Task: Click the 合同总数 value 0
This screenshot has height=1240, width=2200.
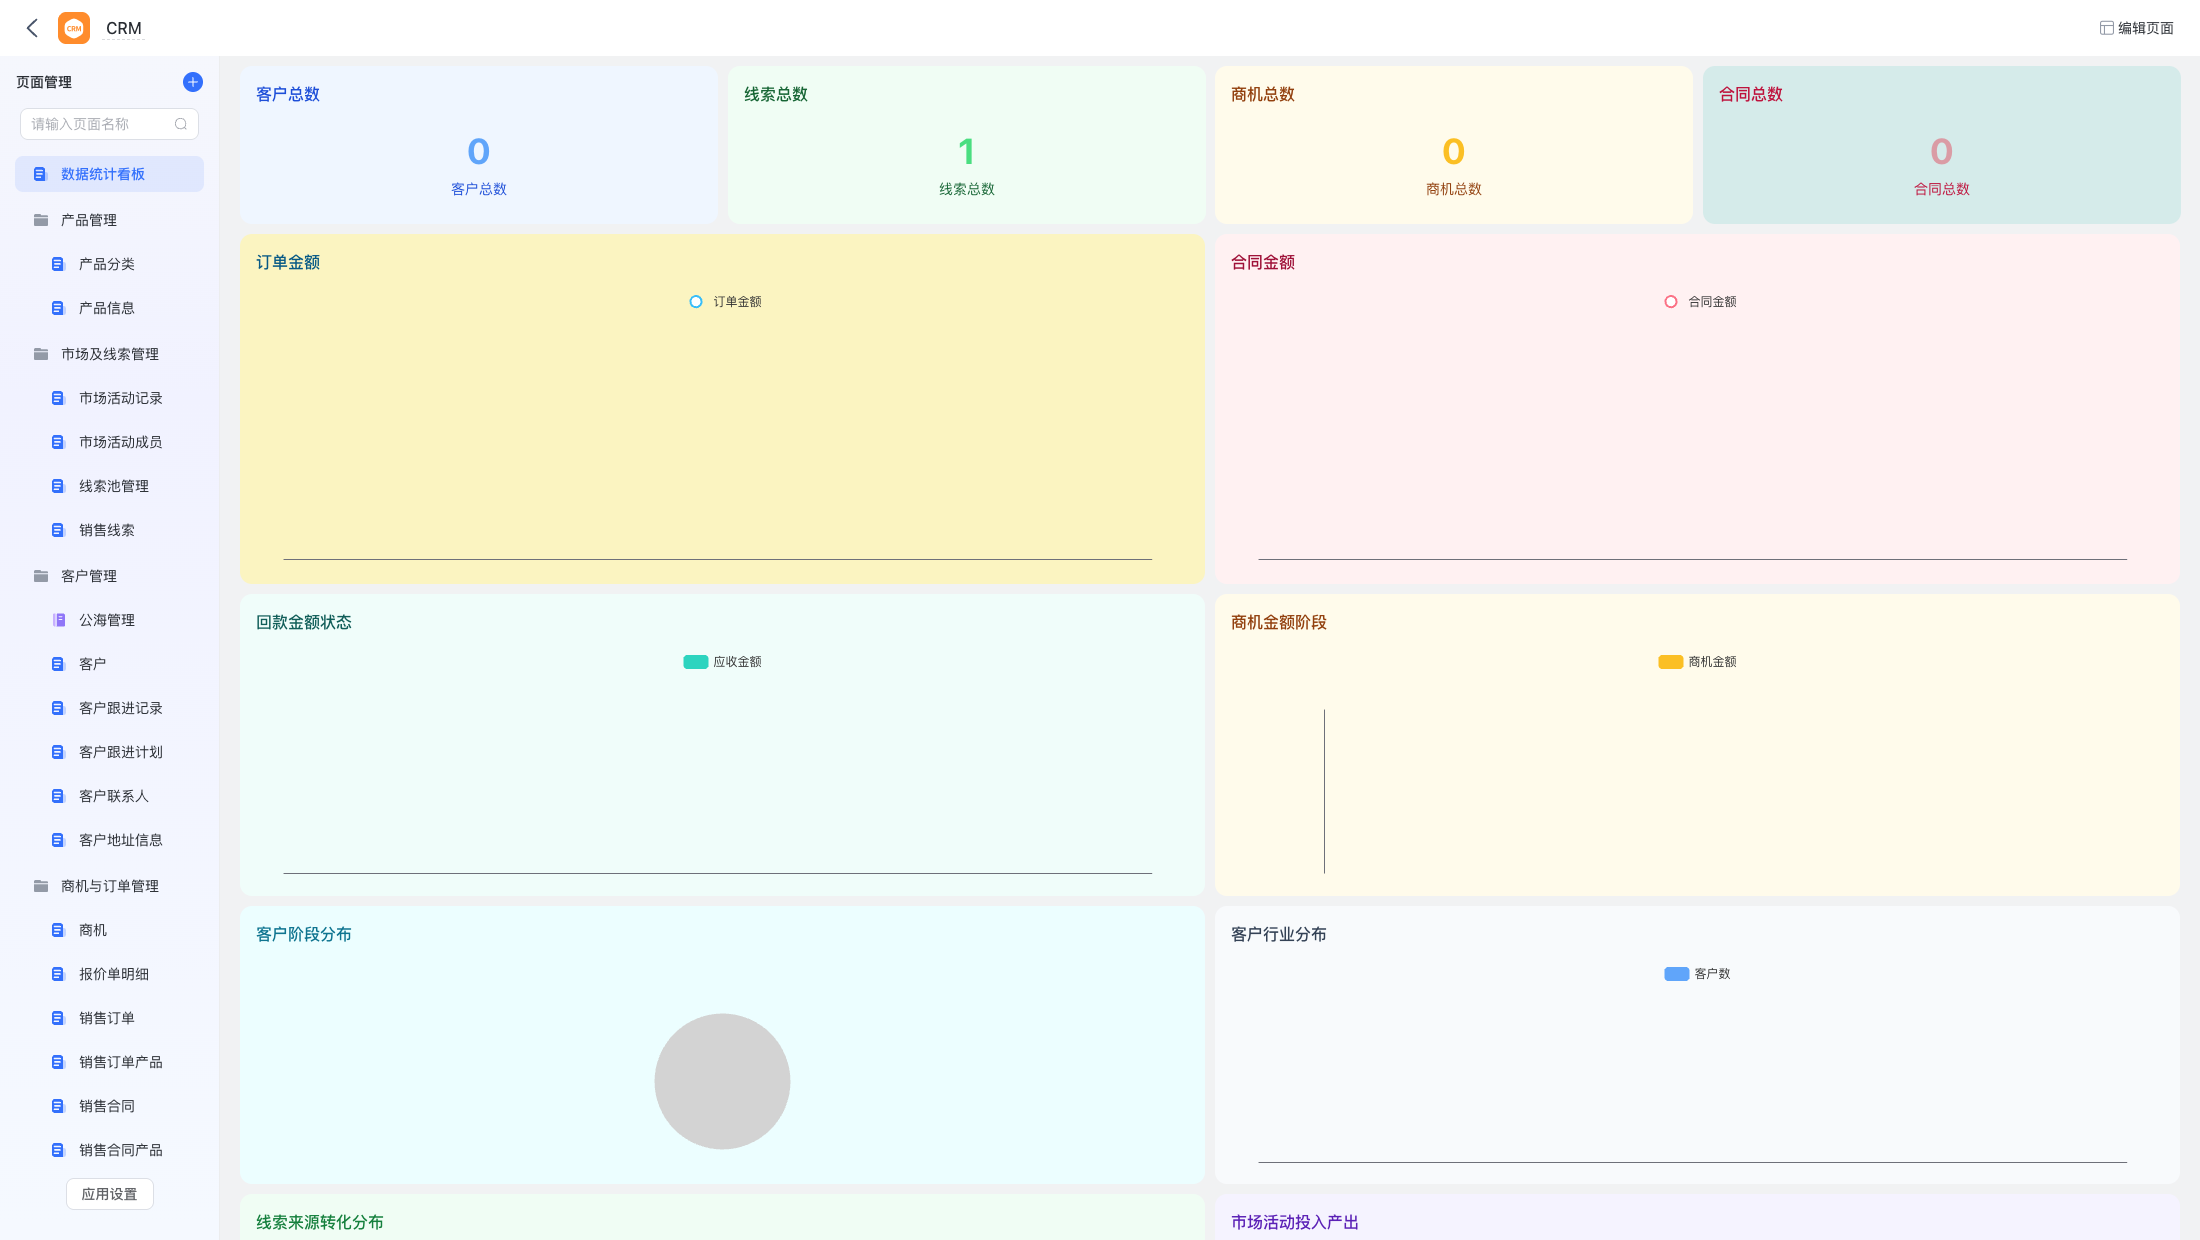Action: [1941, 152]
